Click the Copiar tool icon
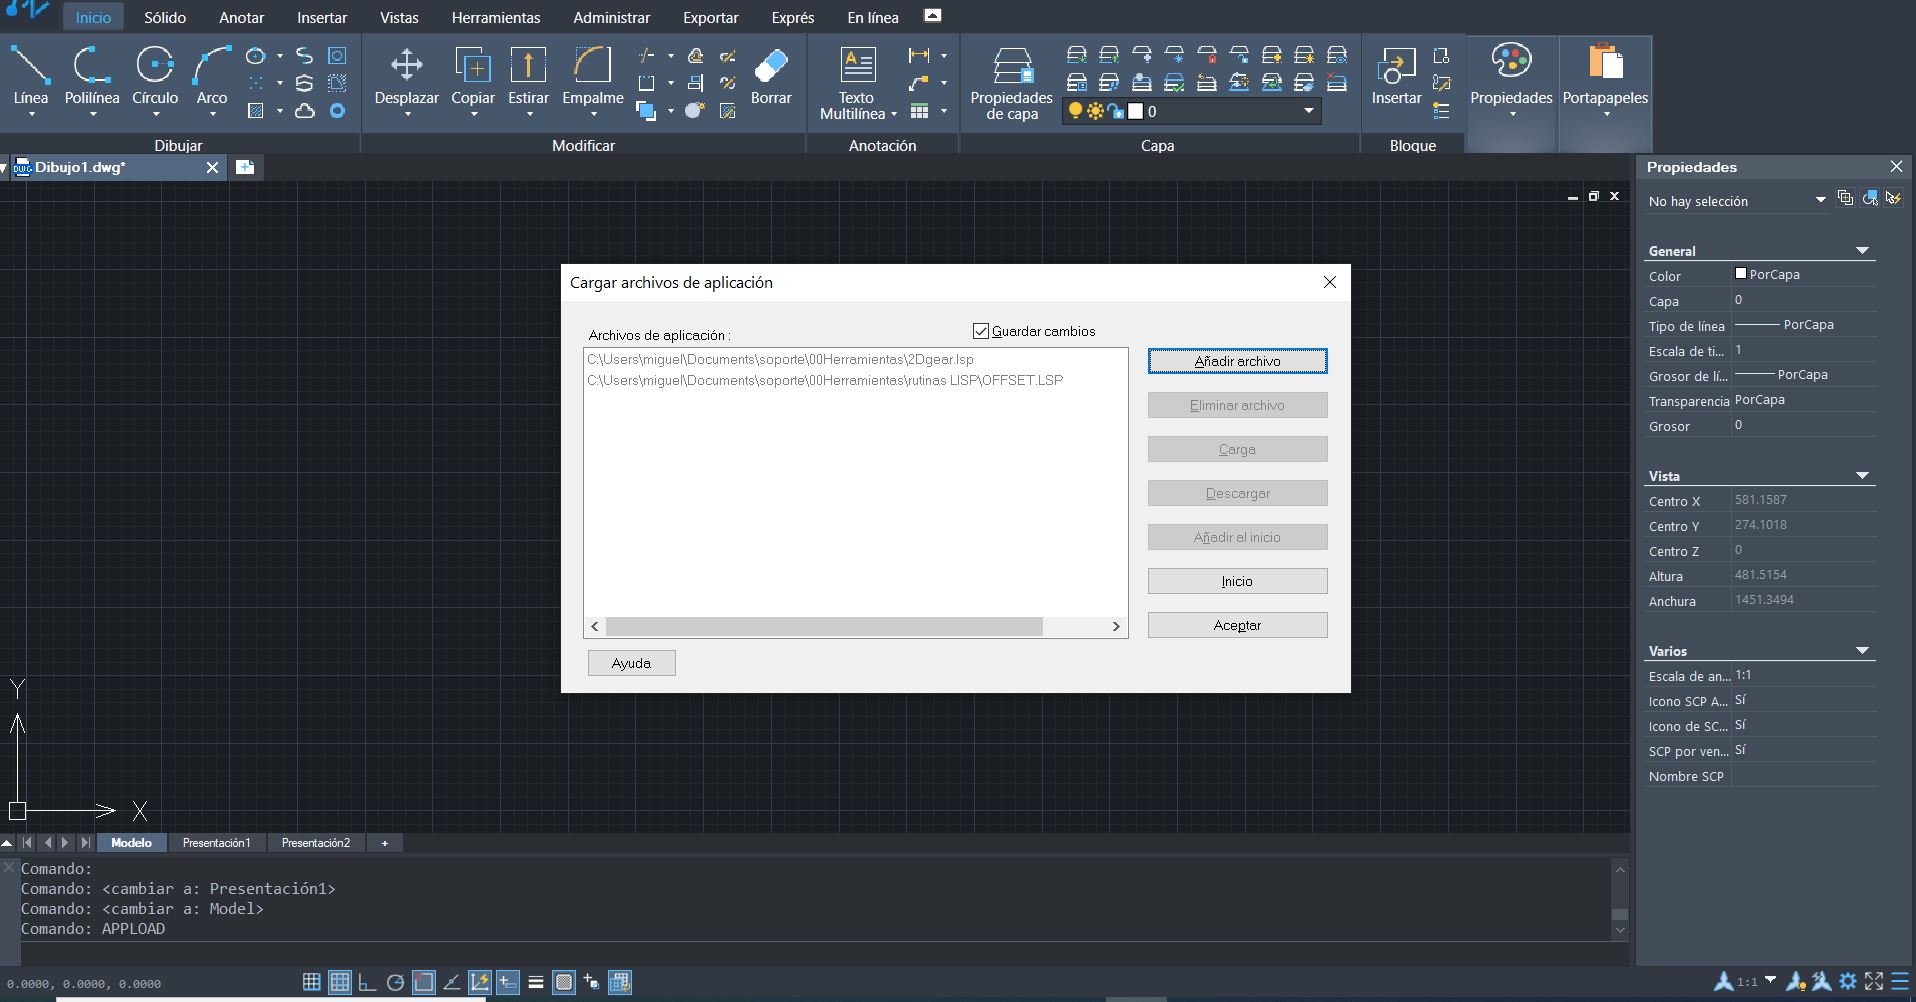The height and width of the screenshot is (1002, 1916). pyautogui.click(x=473, y=66)
